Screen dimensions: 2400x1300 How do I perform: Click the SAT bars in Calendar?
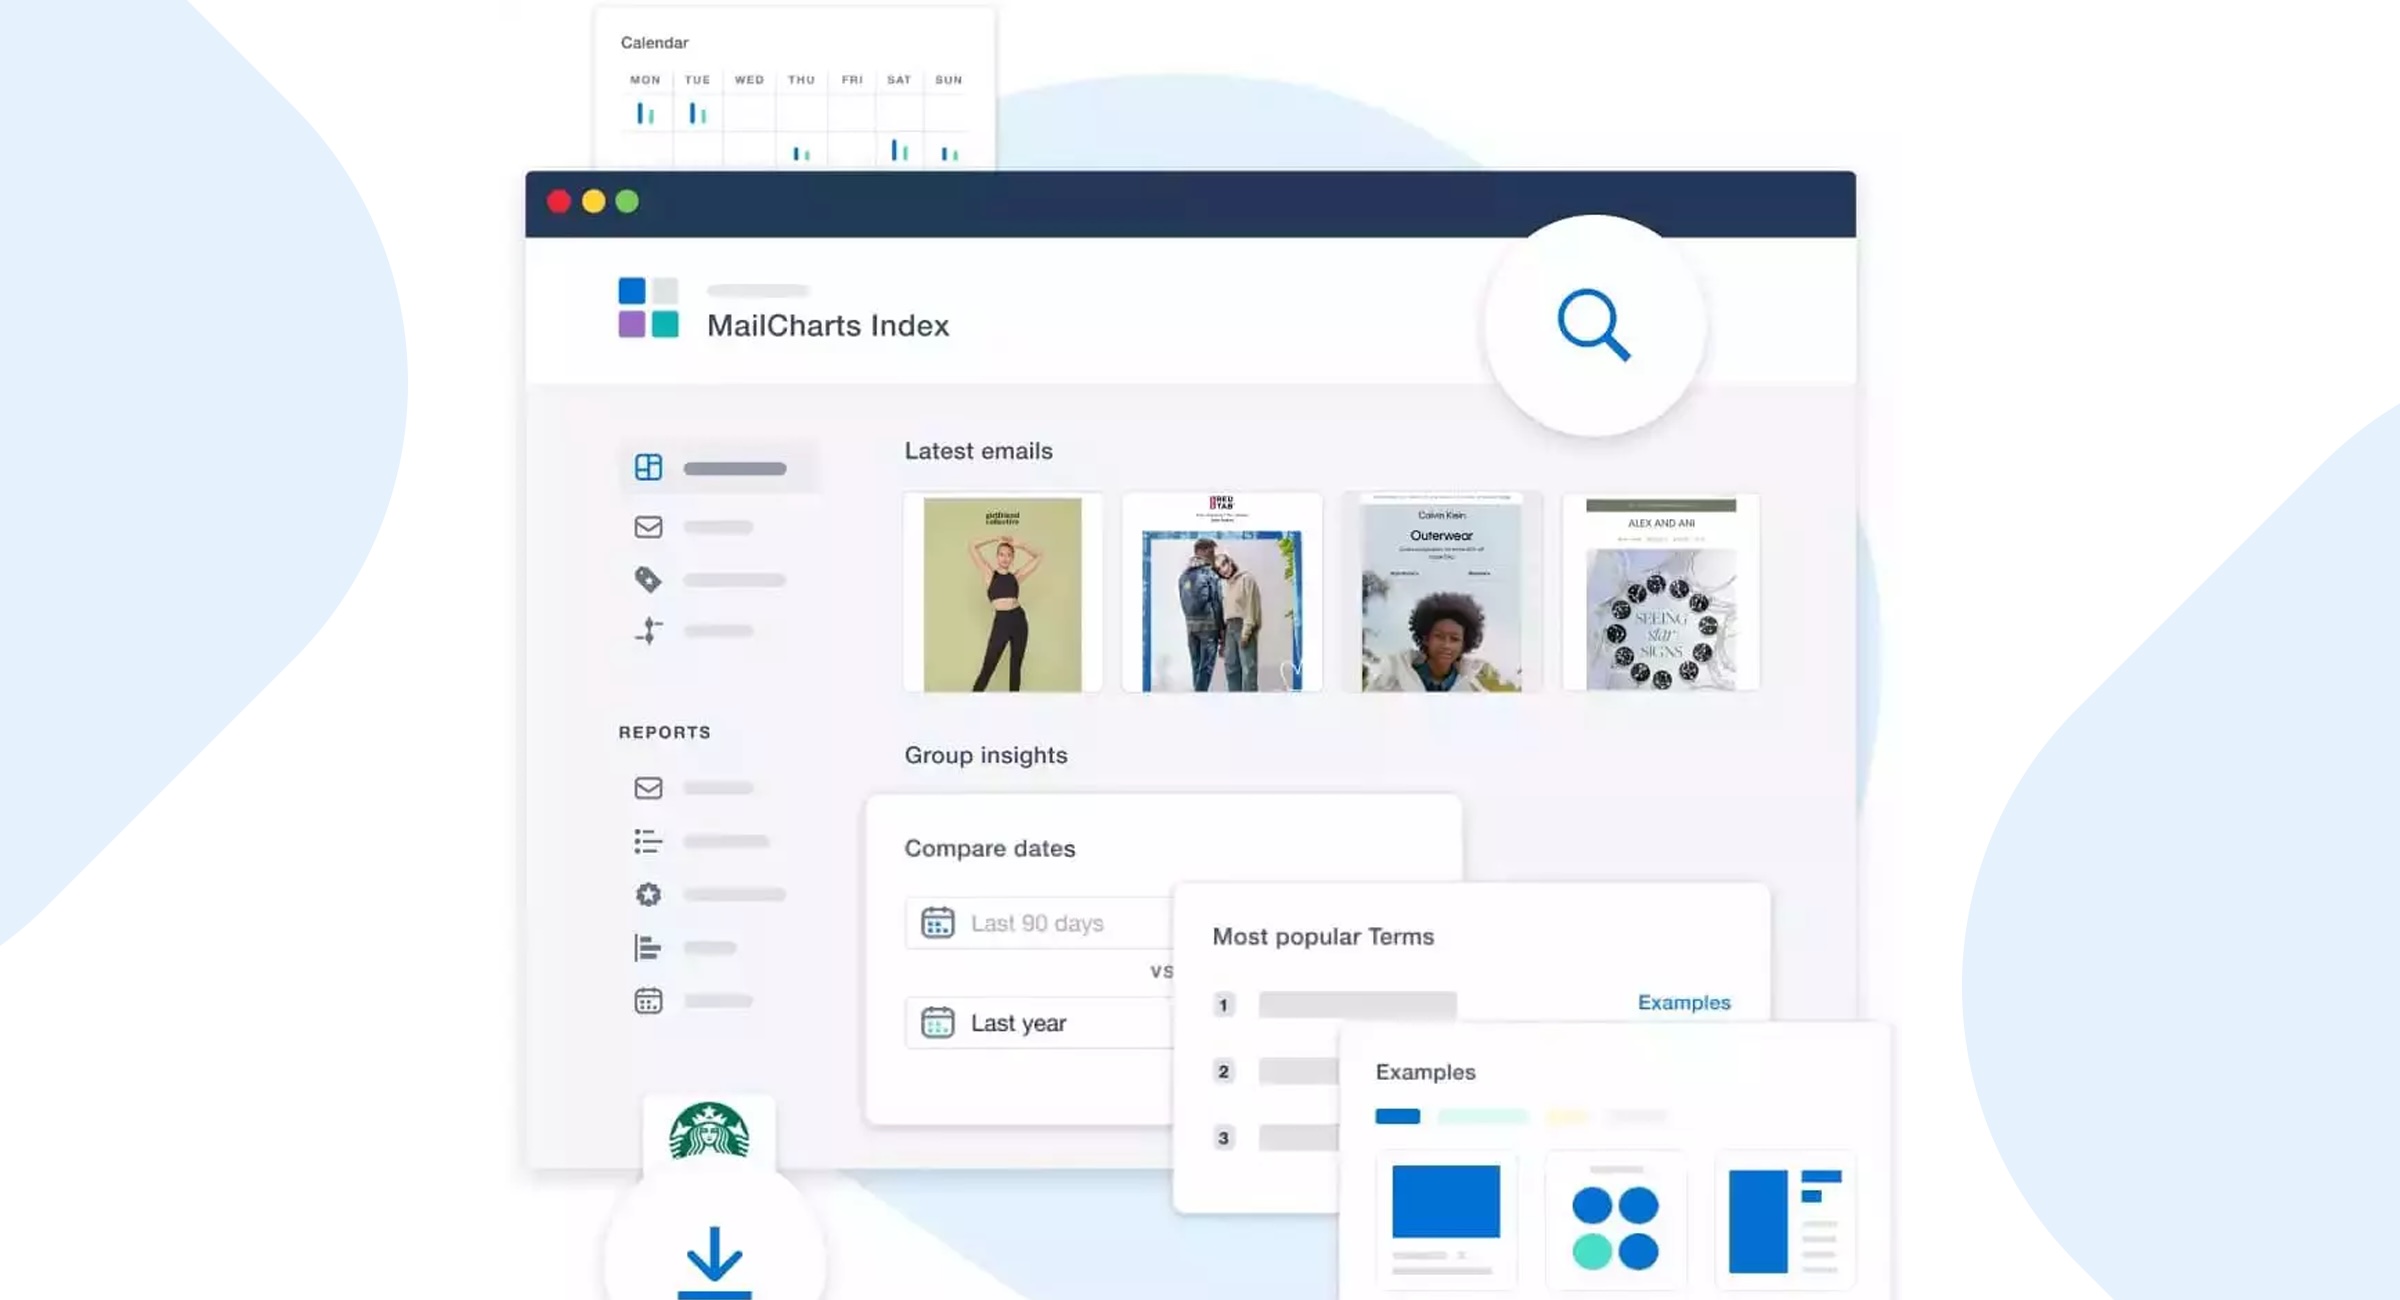point(899,150)
